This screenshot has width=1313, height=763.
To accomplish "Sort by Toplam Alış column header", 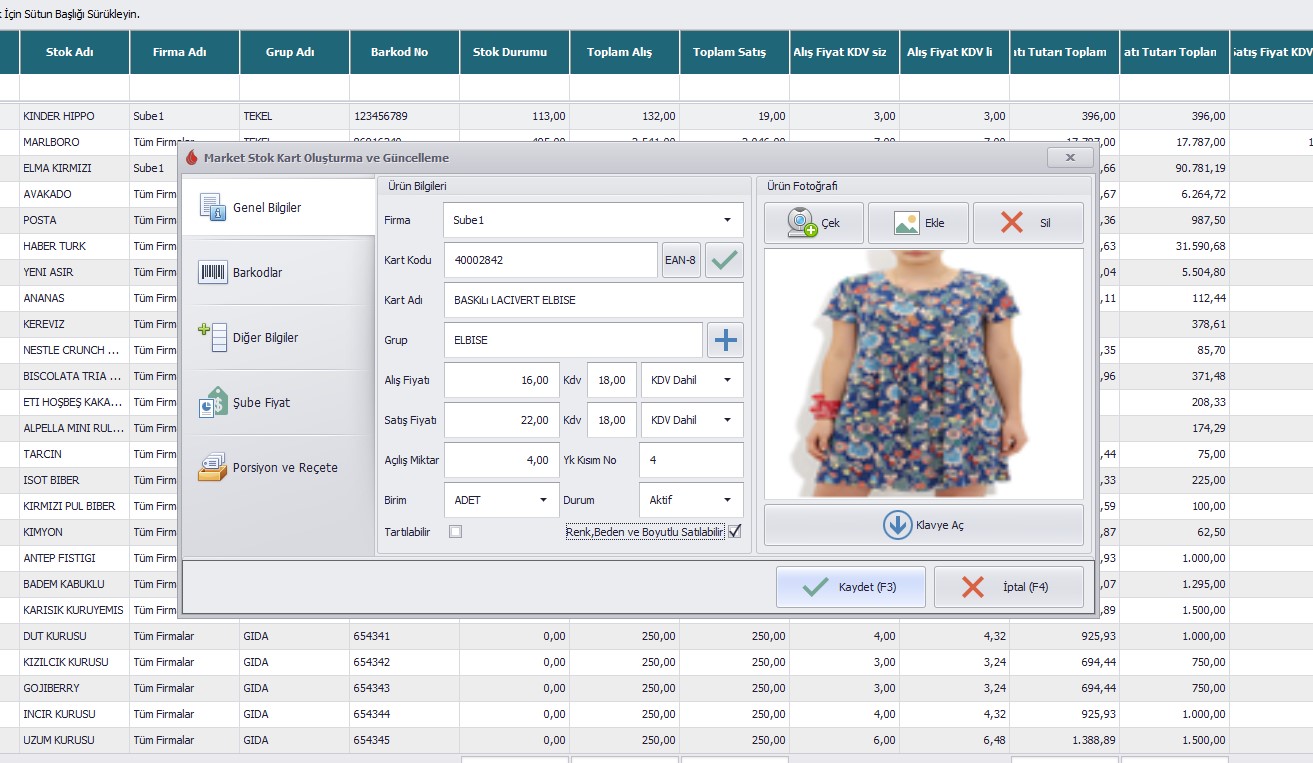I will click(624, 52).
